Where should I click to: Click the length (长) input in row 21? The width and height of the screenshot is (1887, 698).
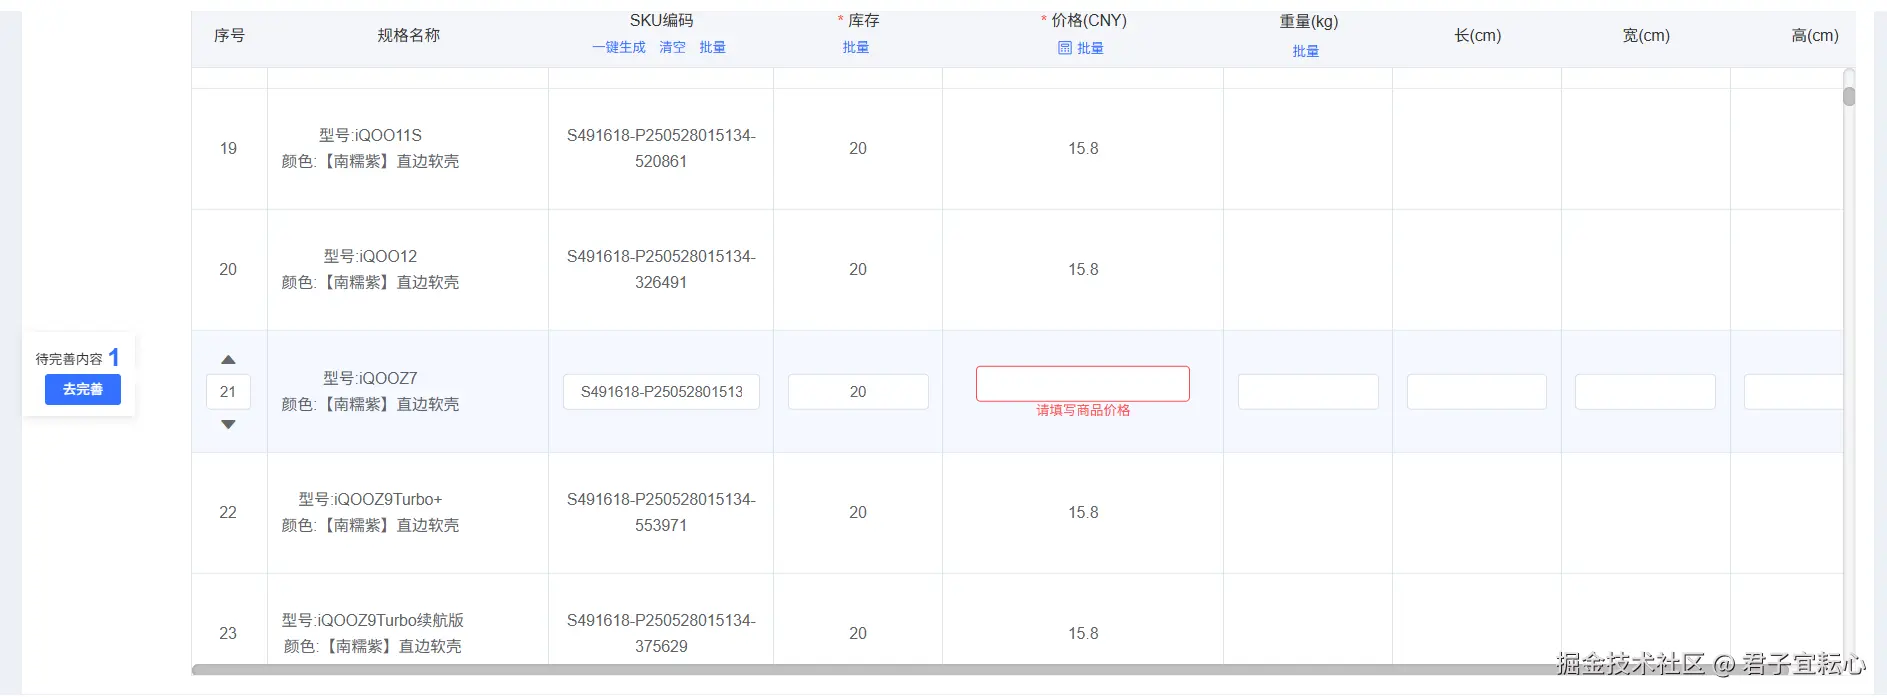pyautogui.click(x=1476, y=392)
